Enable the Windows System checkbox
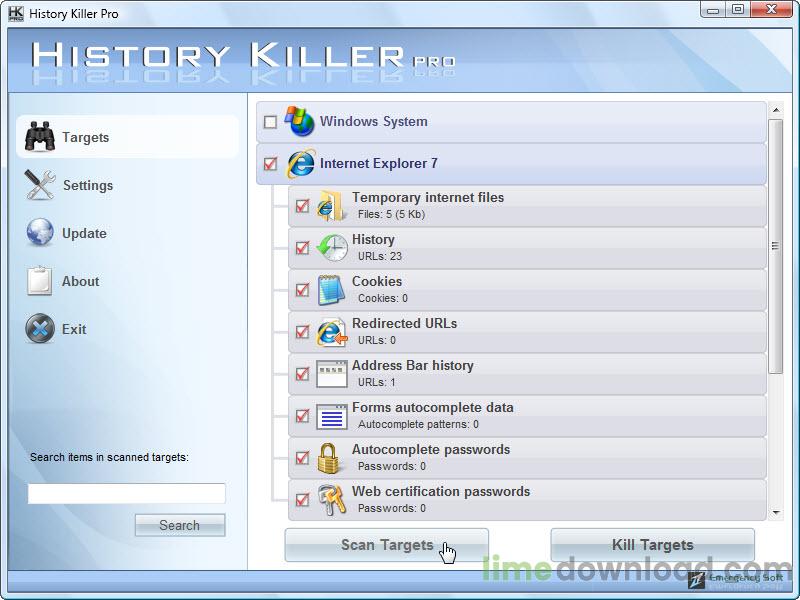 (270, 122)
